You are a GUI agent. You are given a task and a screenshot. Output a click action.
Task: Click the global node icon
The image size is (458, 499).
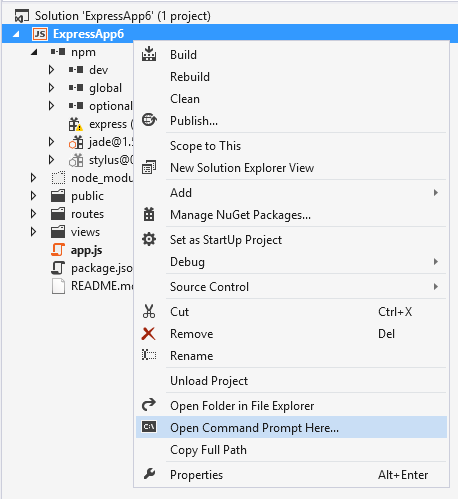click(x=76, y=88)
